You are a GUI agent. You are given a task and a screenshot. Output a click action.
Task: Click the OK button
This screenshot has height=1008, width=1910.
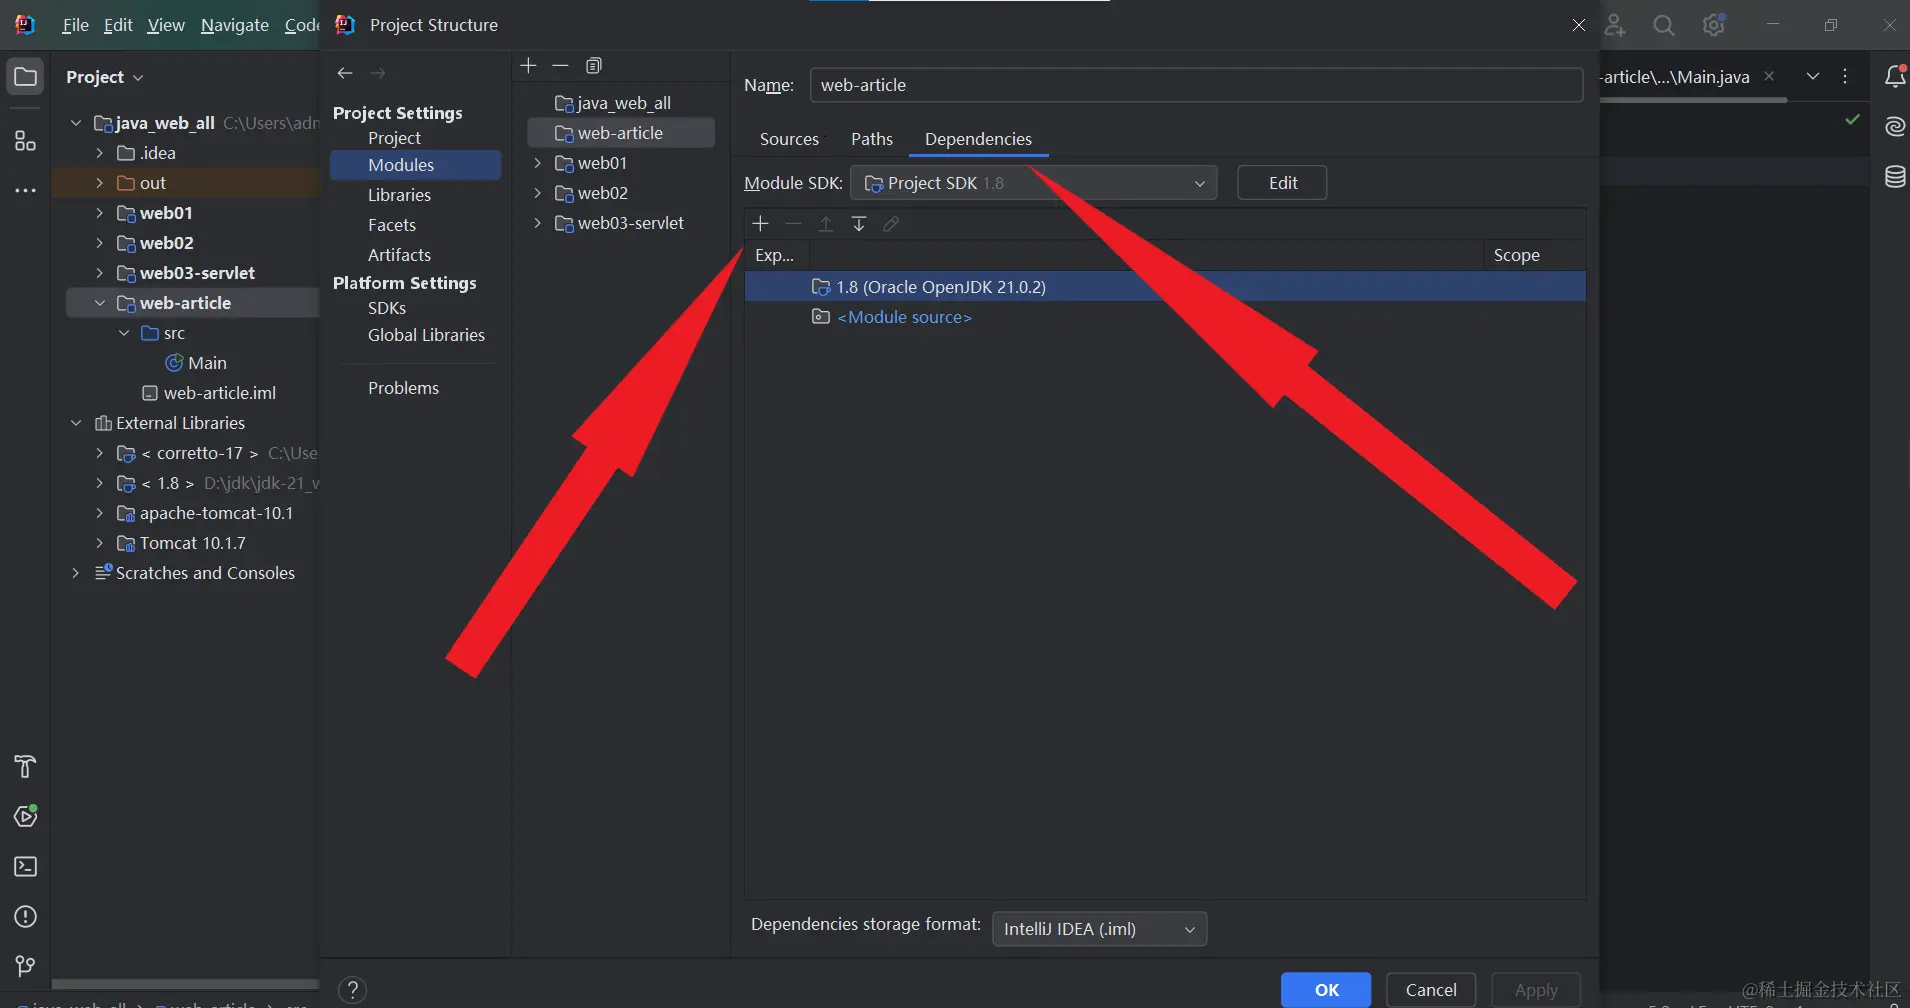[1326, 990]
